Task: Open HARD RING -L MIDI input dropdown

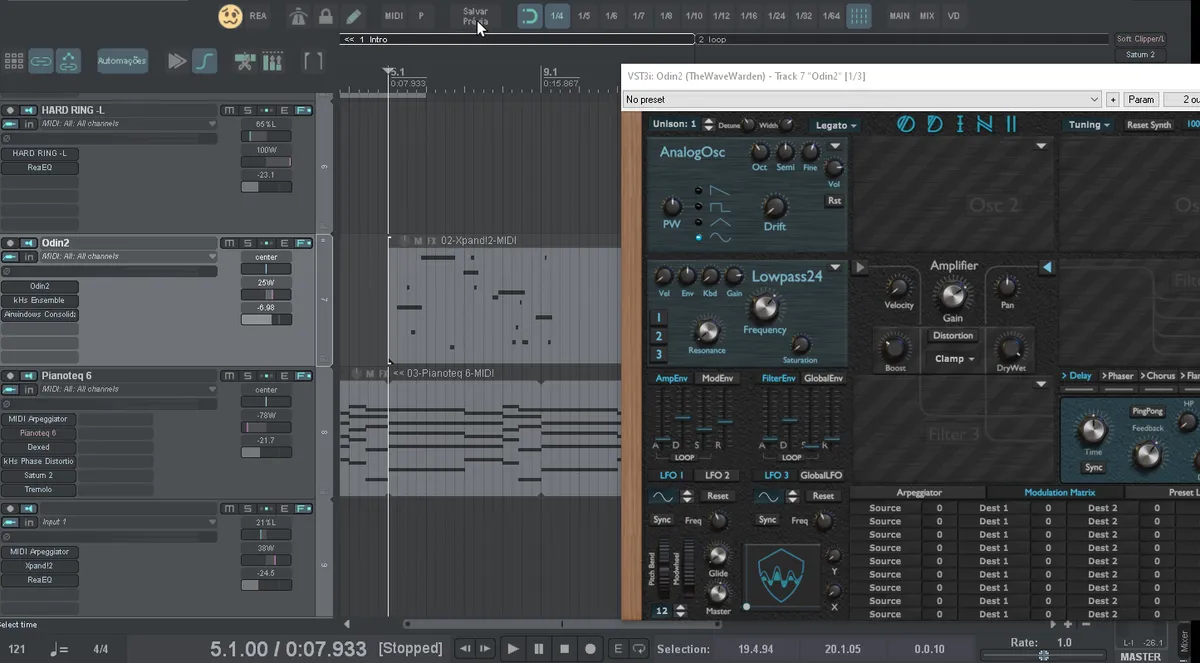Action: click(x=212, y=124)
